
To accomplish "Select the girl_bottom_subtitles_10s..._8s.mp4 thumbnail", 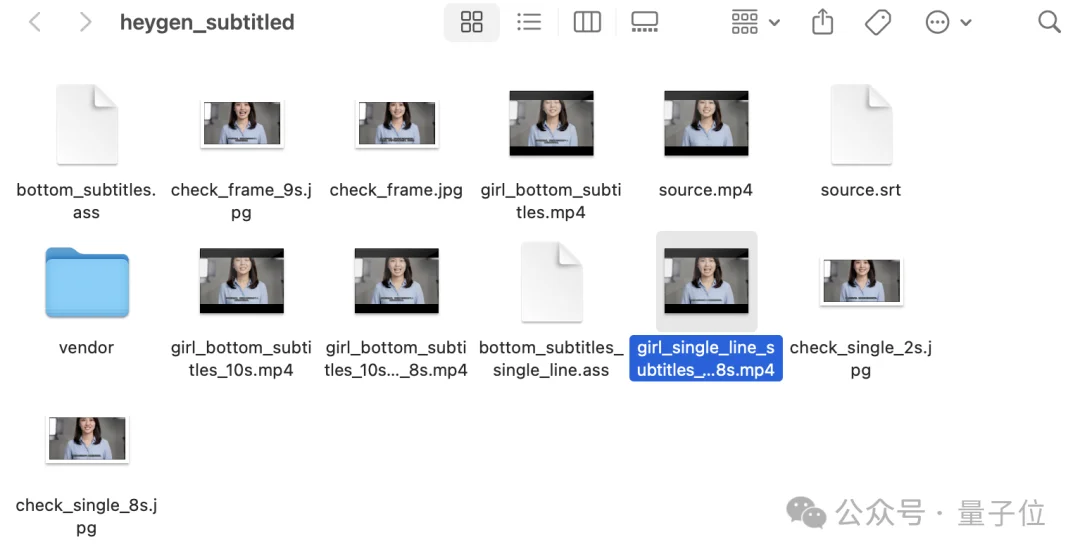I will click(x=397, y=281).
